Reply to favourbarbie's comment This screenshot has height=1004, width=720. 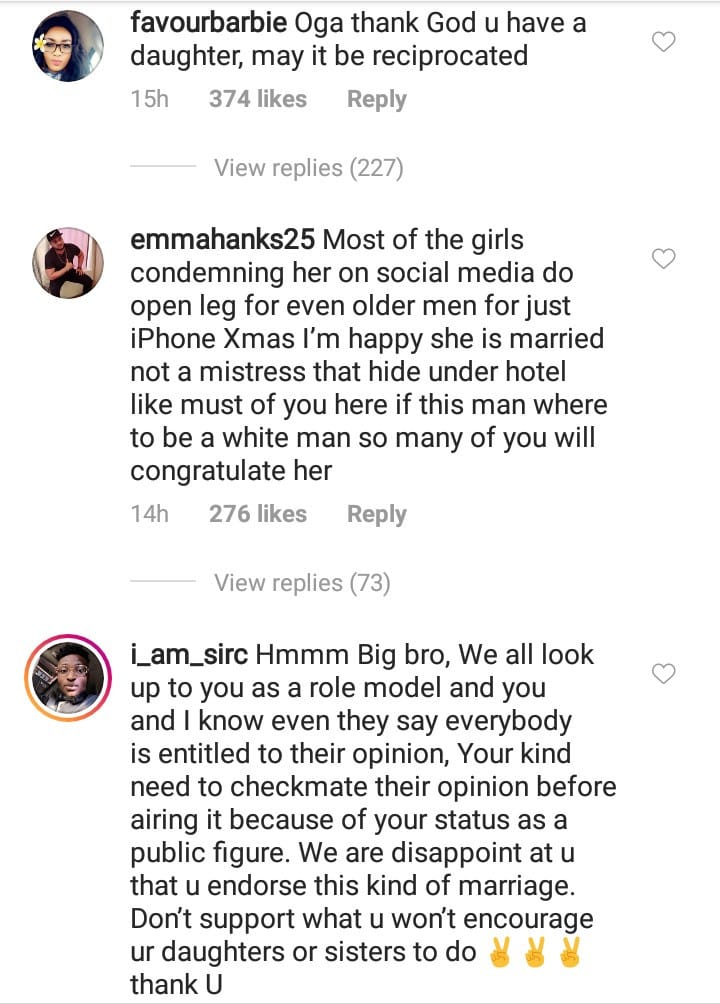coord(376,99)
